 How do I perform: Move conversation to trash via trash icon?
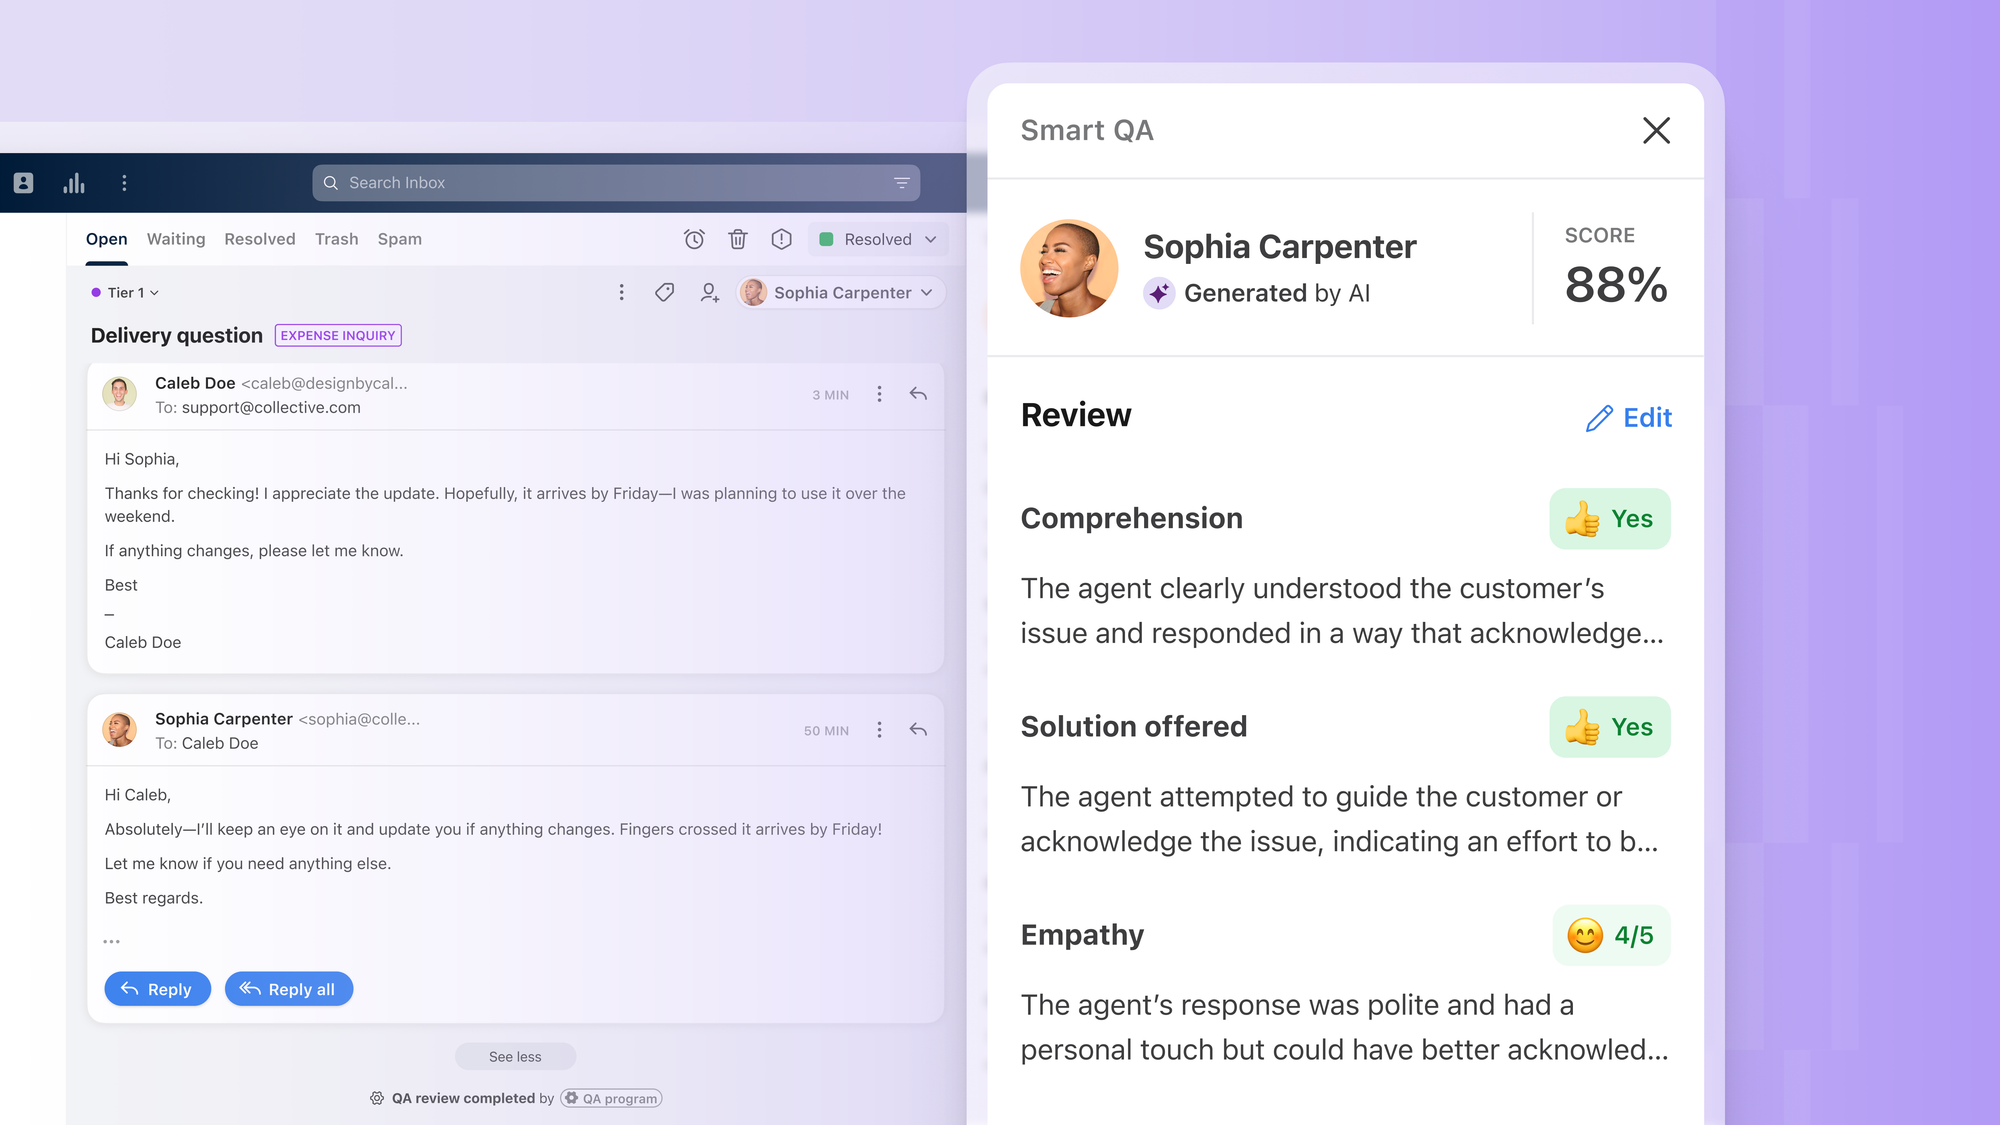pos(738,239)
